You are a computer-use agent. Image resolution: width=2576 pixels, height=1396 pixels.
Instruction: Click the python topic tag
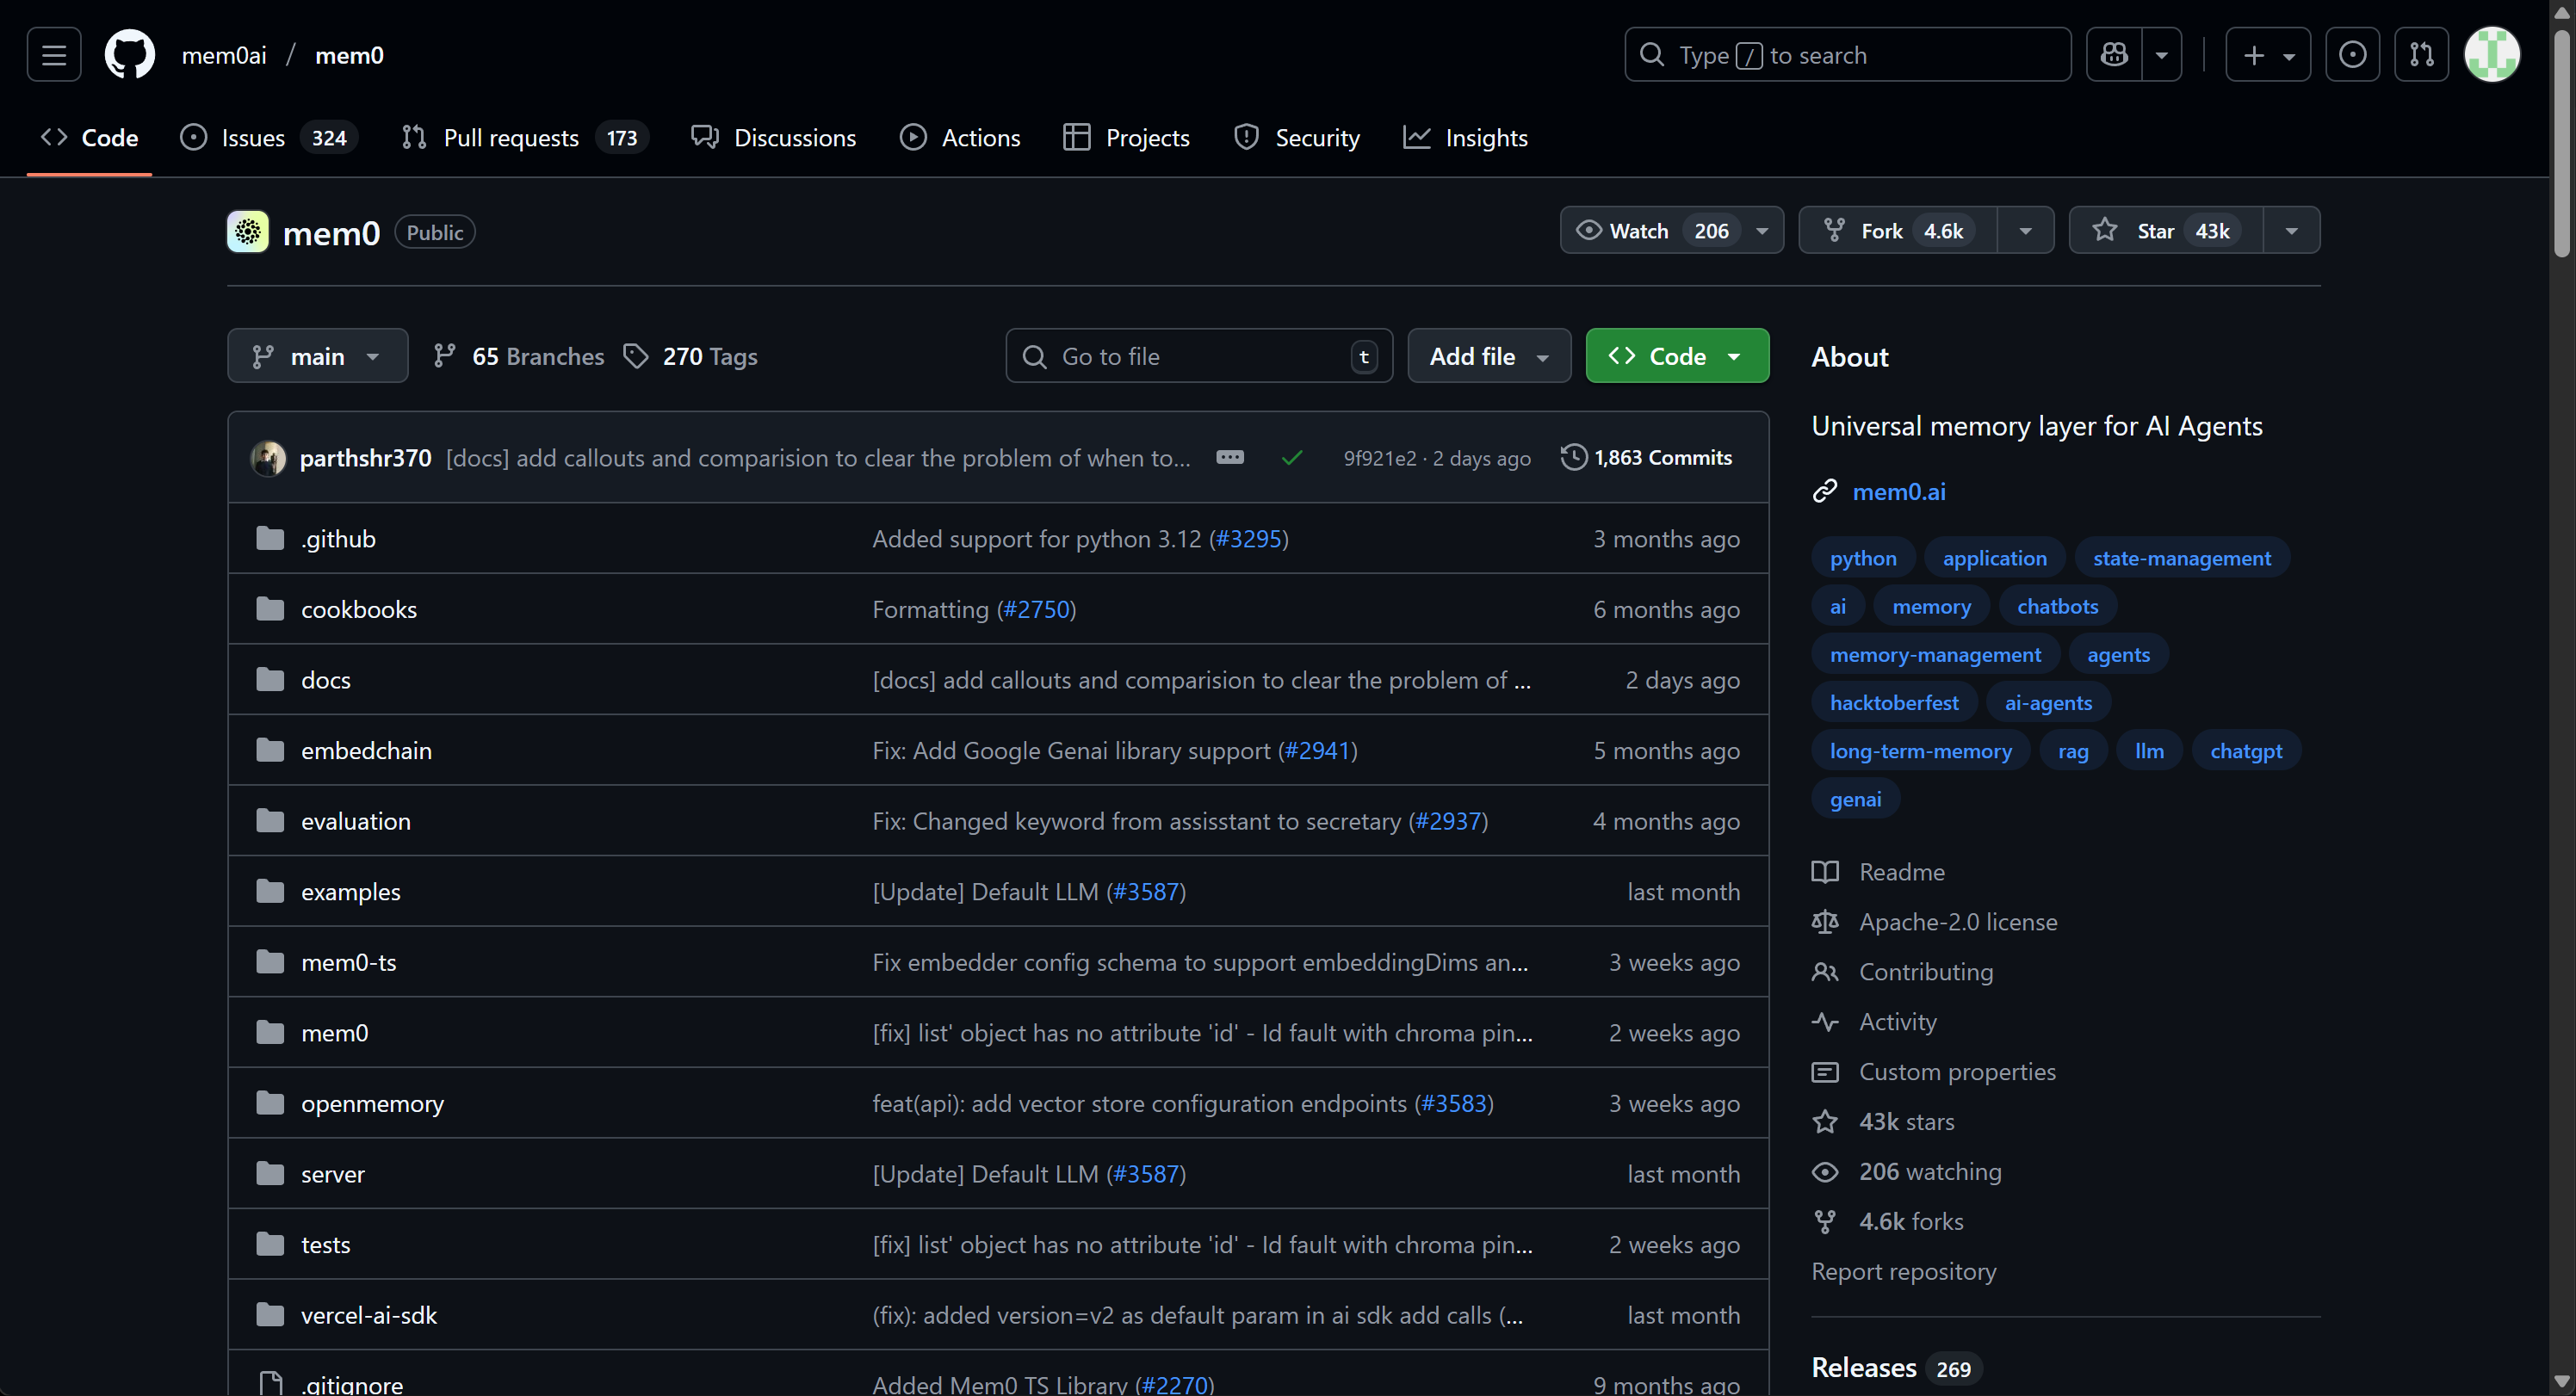[1862, 558]
